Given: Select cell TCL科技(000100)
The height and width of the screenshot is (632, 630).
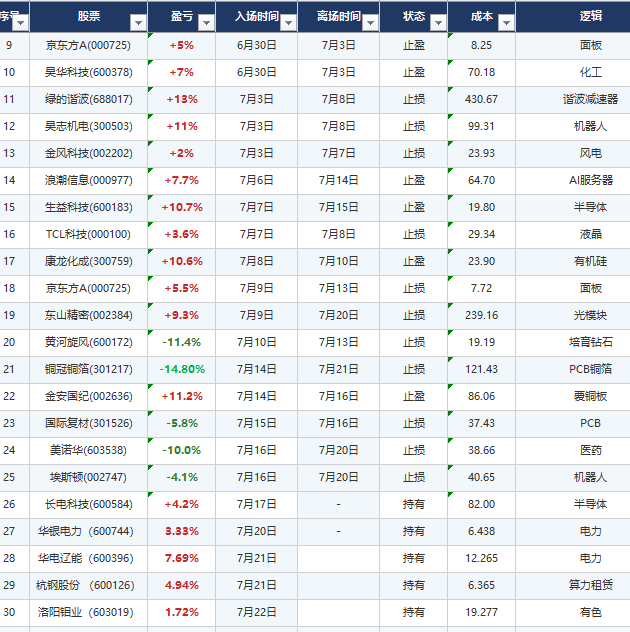Looking at the screenshot, I should [x=88, y=234].
